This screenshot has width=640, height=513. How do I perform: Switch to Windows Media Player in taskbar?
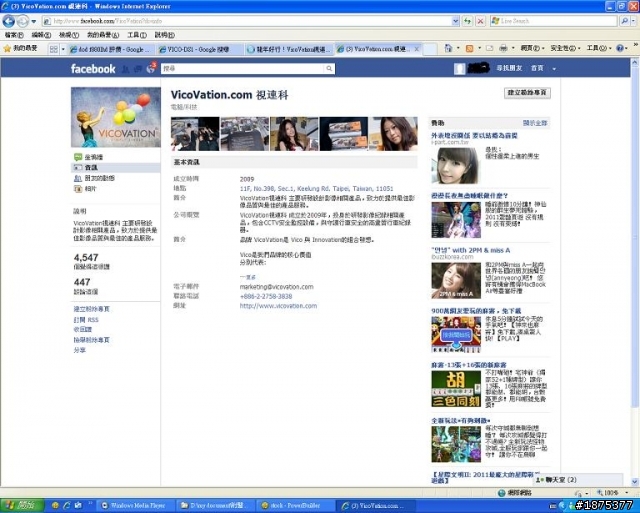tap(137, 505)
